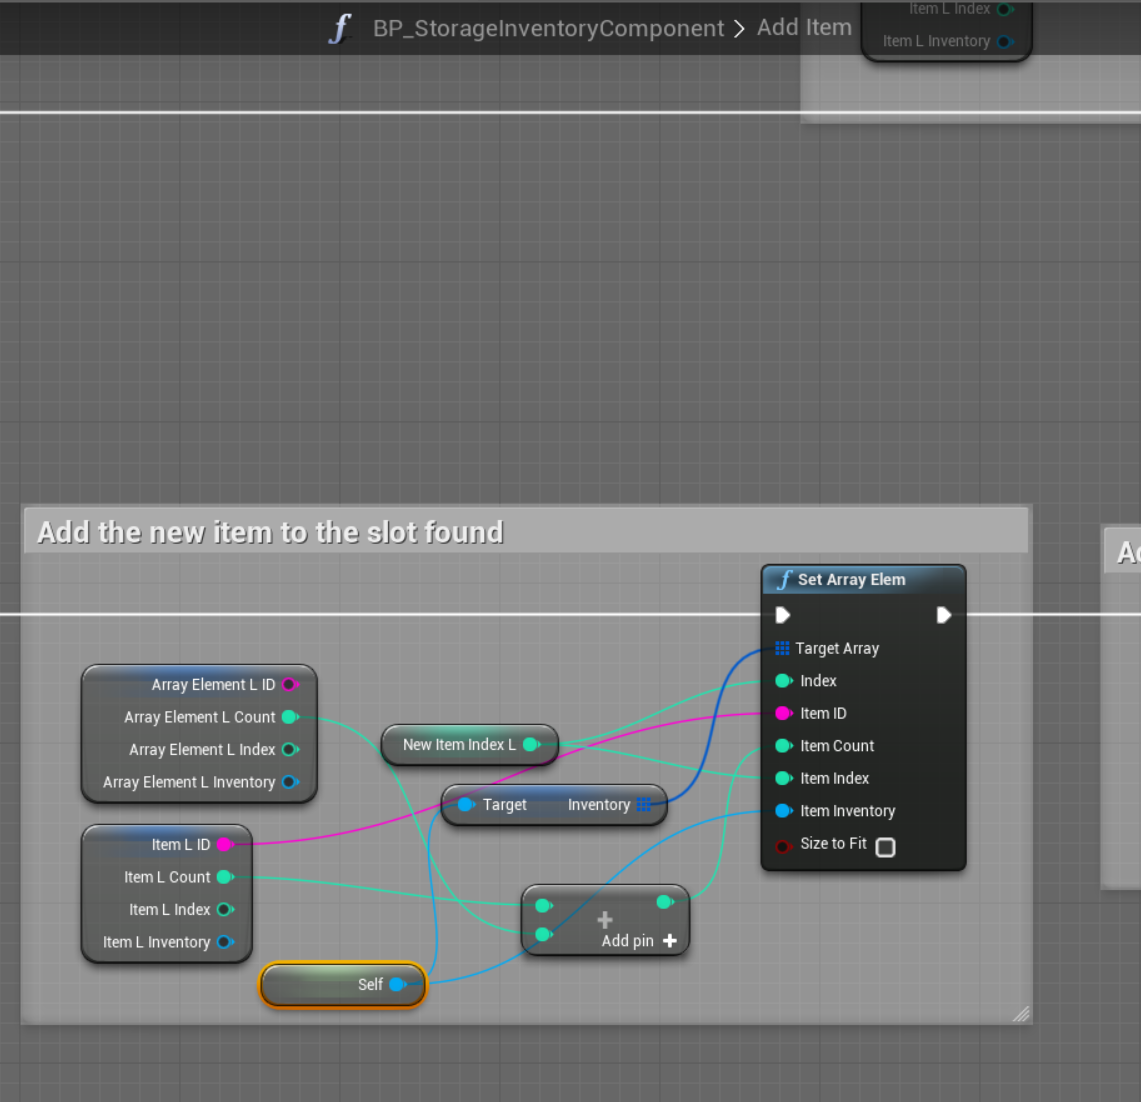Click the plus icon beside Add pin
The height and width of the screenshot is (1102, 1141).
pos(670,941)
